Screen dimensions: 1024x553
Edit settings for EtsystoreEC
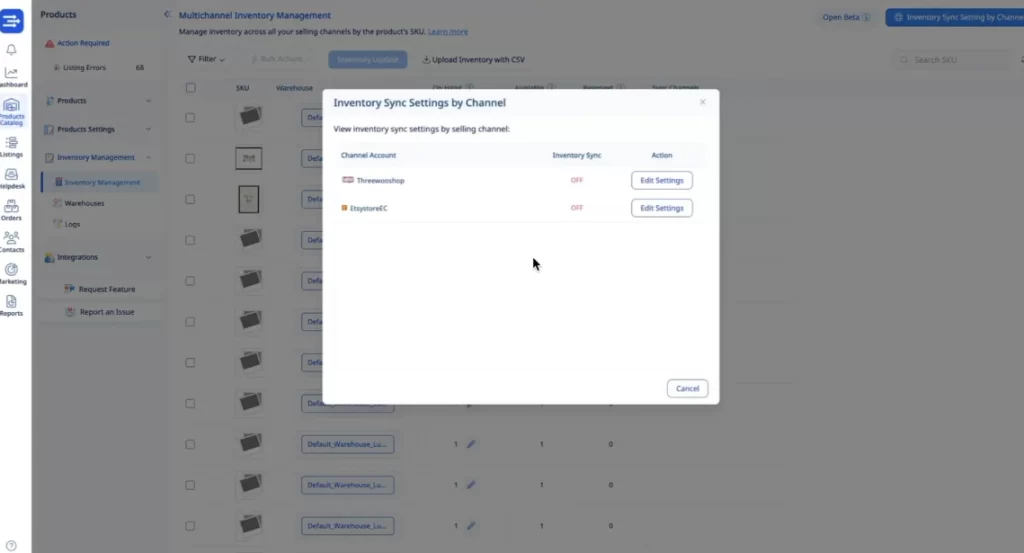click(x=662, y=208)
